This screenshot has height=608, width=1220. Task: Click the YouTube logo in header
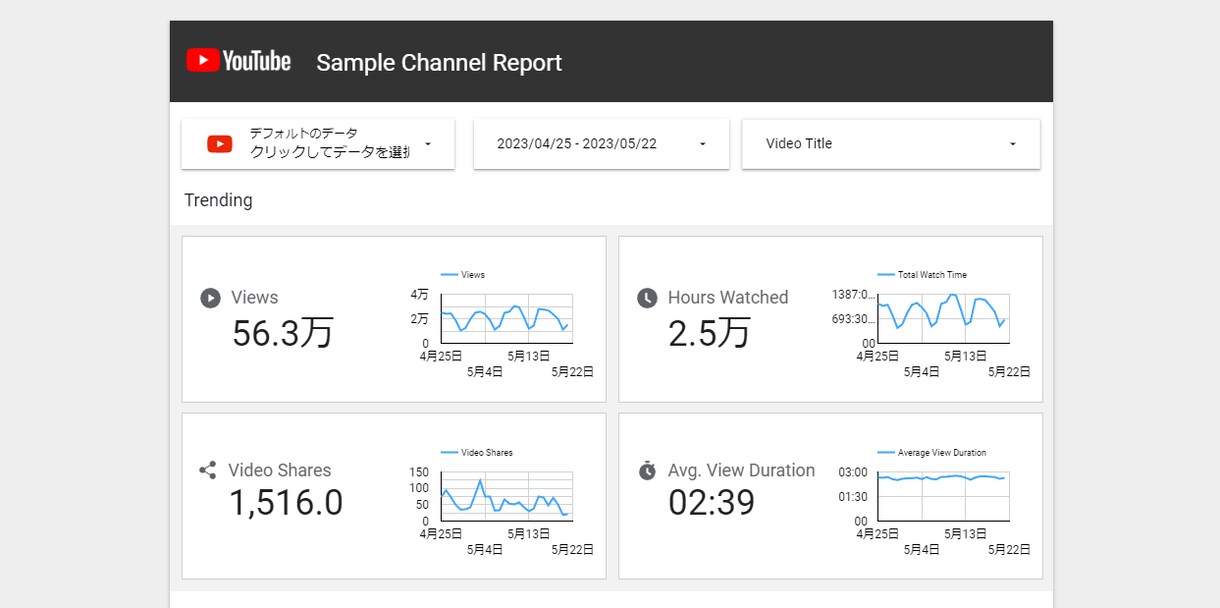pos(238,61)
